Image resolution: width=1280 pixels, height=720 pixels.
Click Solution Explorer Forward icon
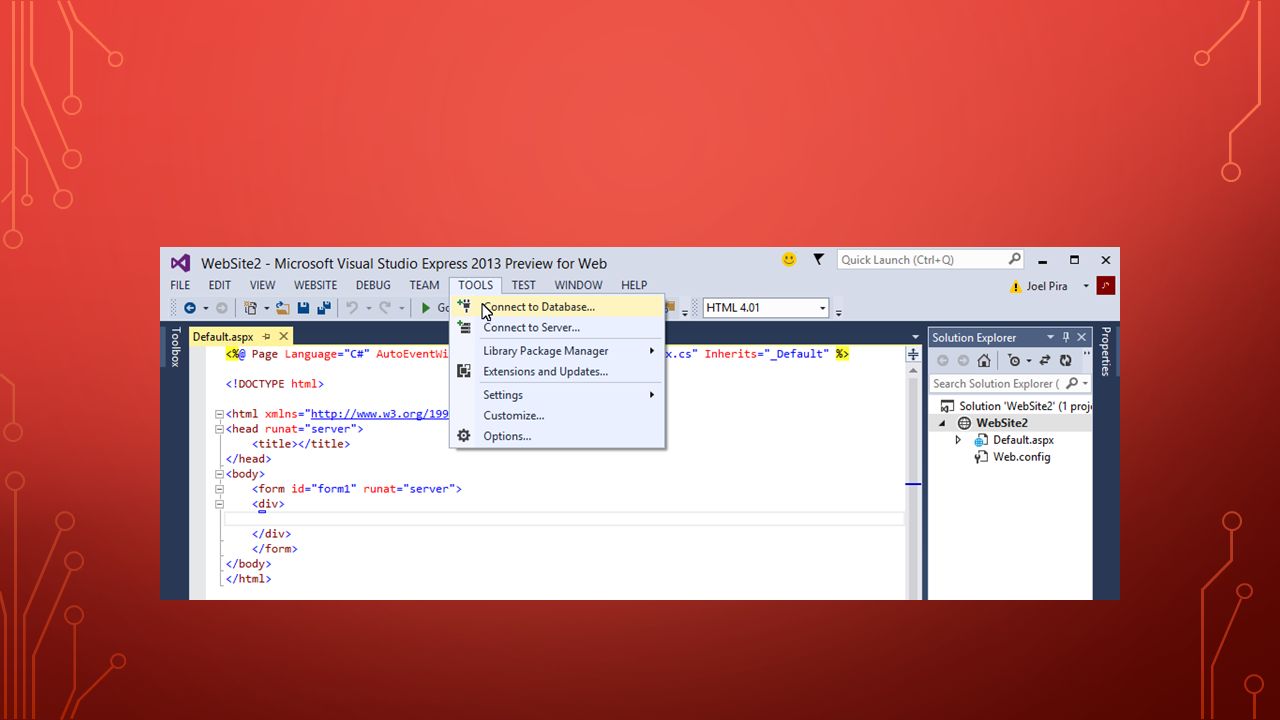pyautogui.click(x=963, y=361)
